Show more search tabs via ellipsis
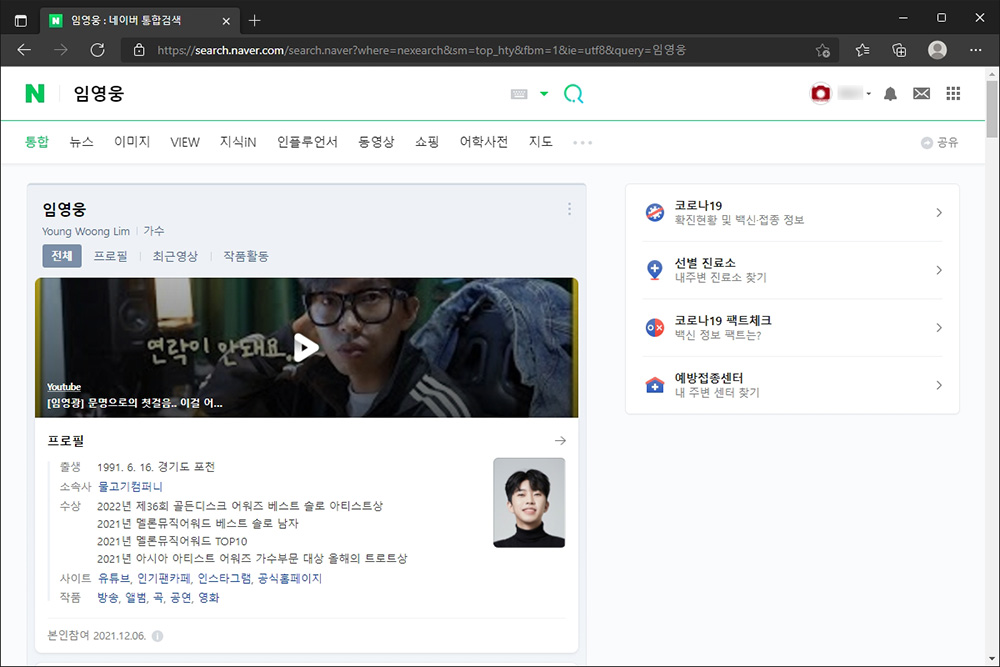This screenshot has height=667, width=1000. (582, 143)
